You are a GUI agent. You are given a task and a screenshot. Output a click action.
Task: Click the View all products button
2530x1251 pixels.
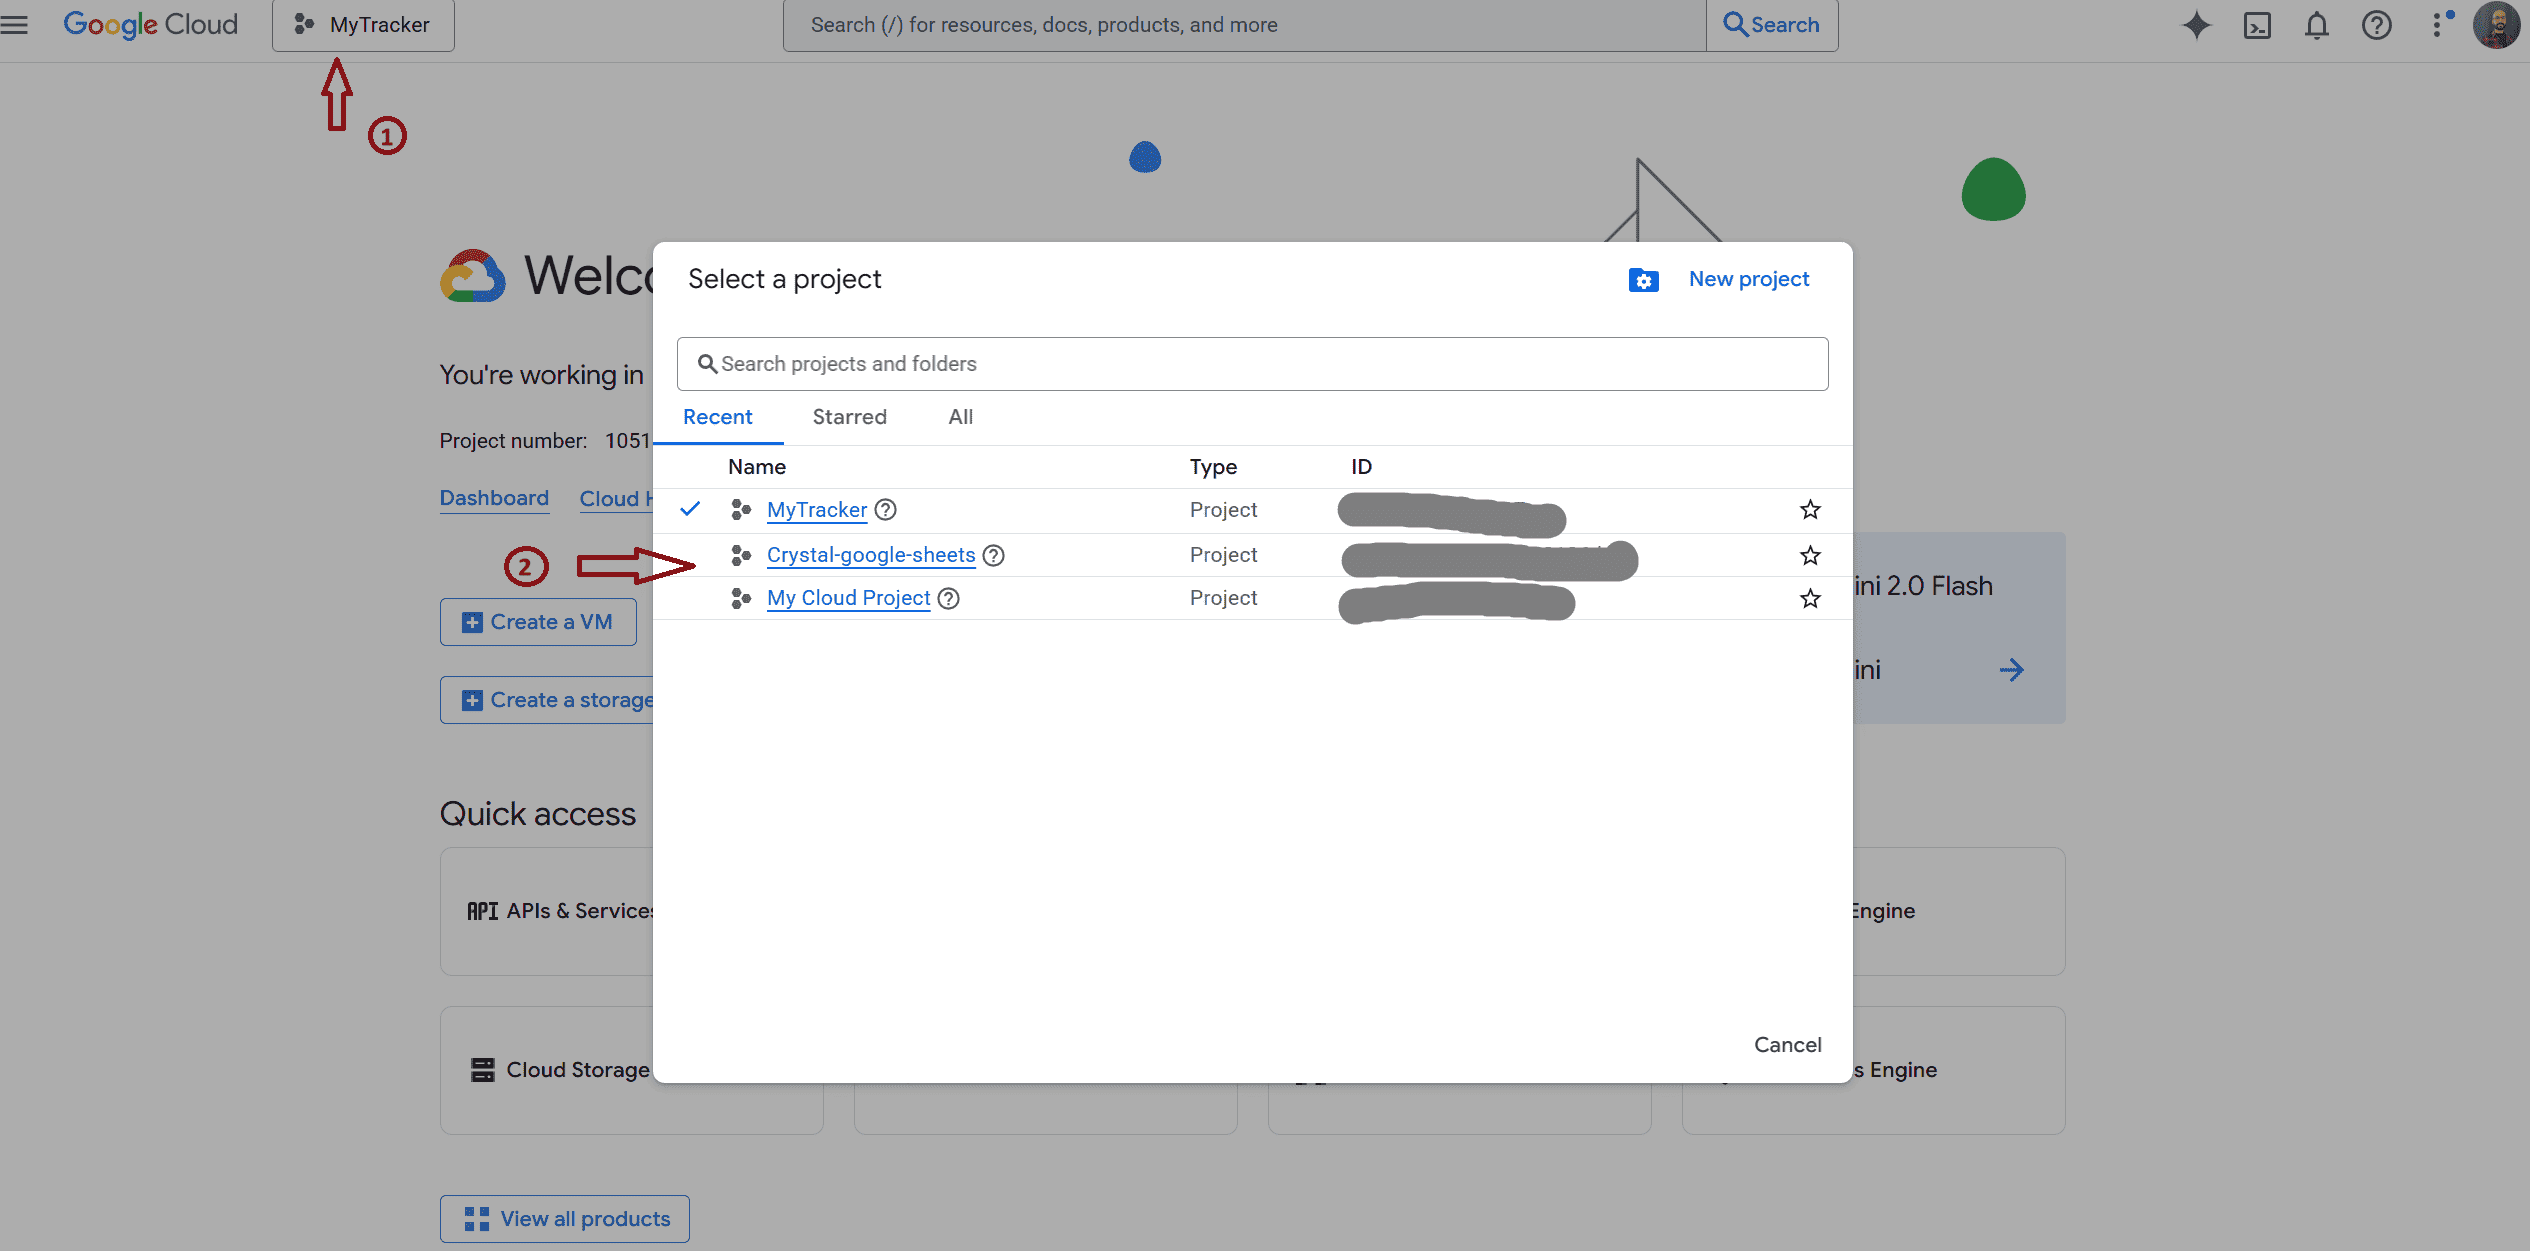pos(565,1219)
